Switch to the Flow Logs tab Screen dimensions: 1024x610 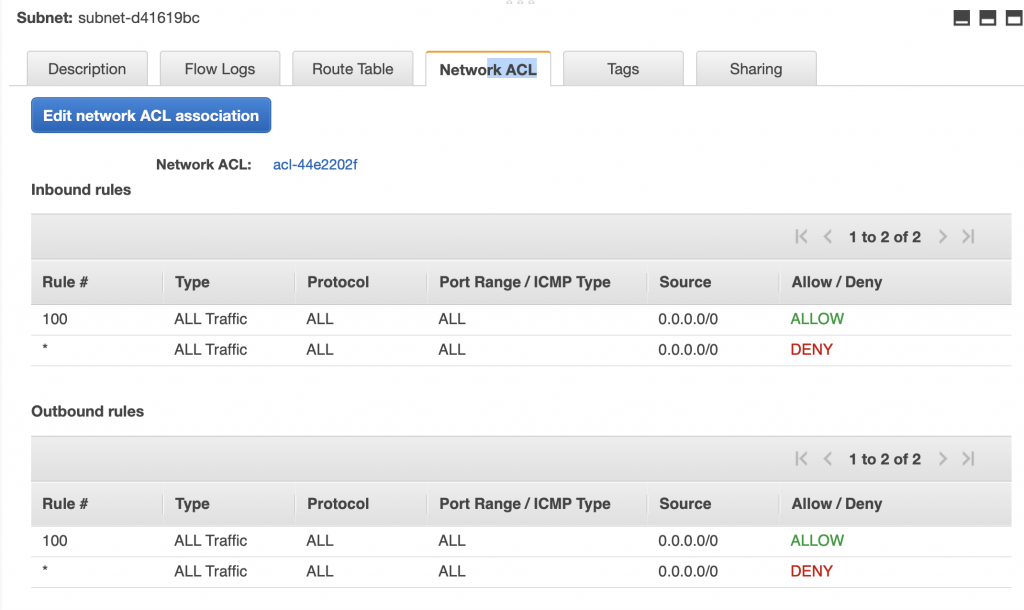point(219,69)
